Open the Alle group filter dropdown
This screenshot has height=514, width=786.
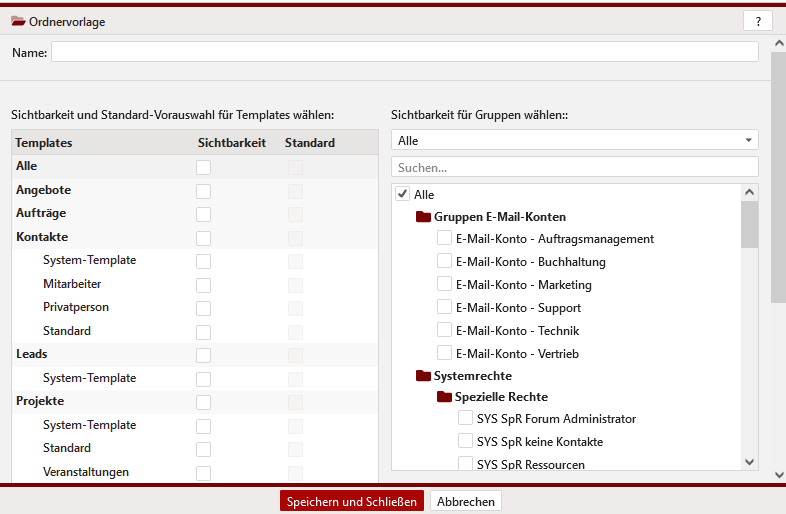coord(574,141)
